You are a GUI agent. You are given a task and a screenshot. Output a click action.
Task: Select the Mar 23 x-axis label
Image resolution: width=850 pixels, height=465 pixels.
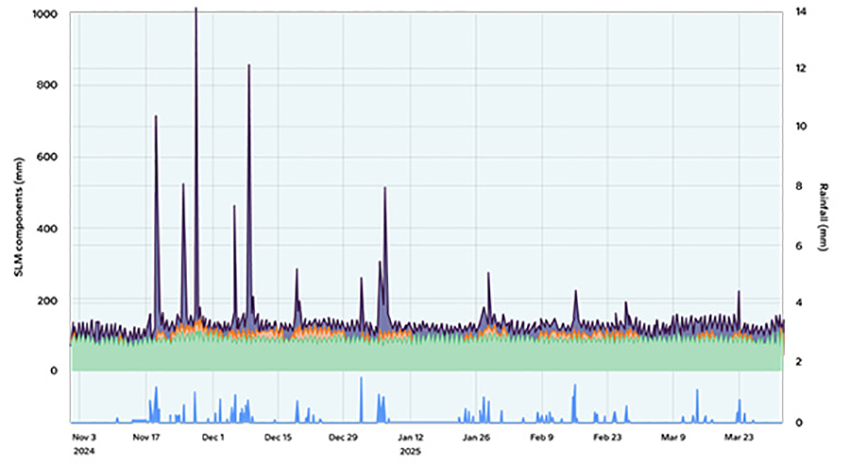tap(738, 437)
